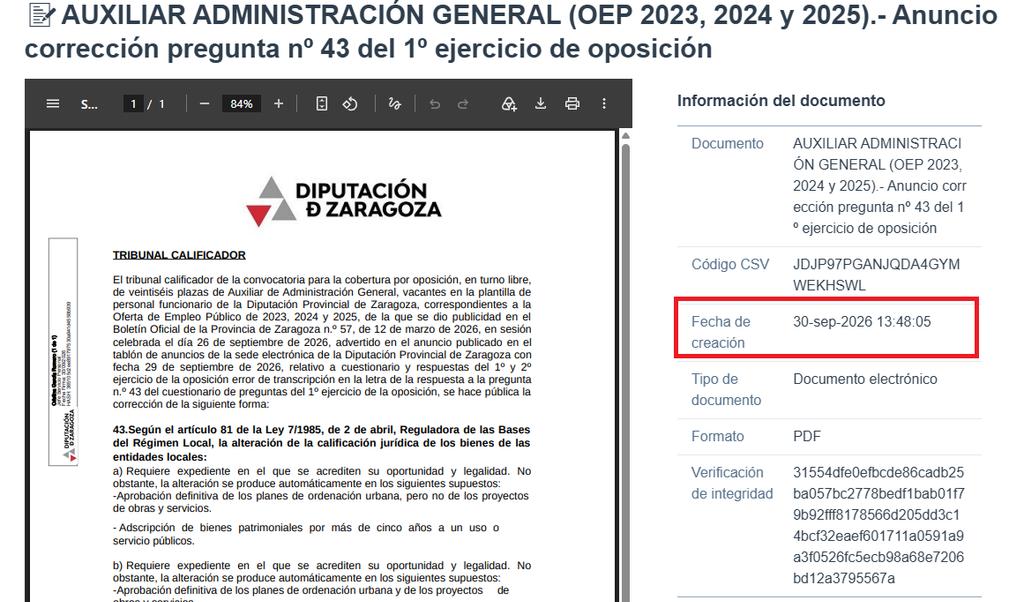This screenshot has height=602, width=1024.
Task: Click the creation date '30-sep-2026 13:48:05'
Action: coord(862,322)
